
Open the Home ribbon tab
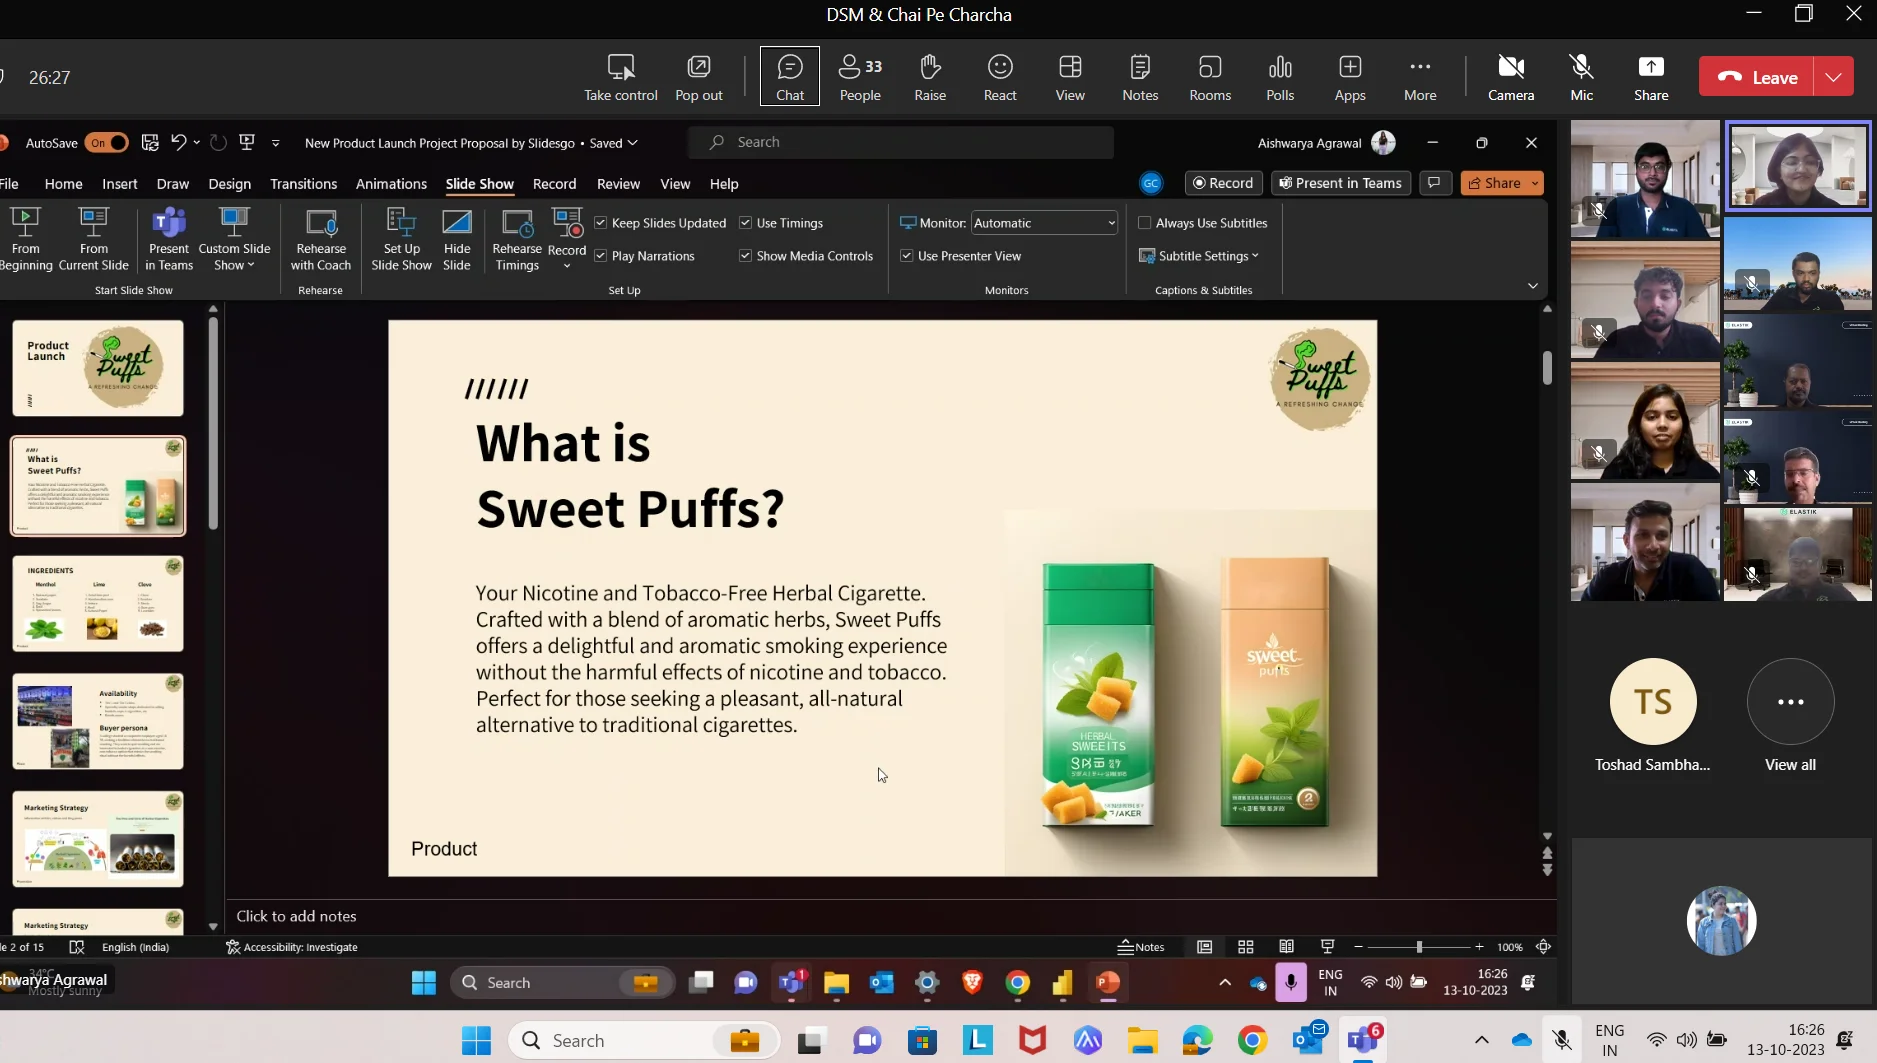pyautogui.click(x=63, y=184)
